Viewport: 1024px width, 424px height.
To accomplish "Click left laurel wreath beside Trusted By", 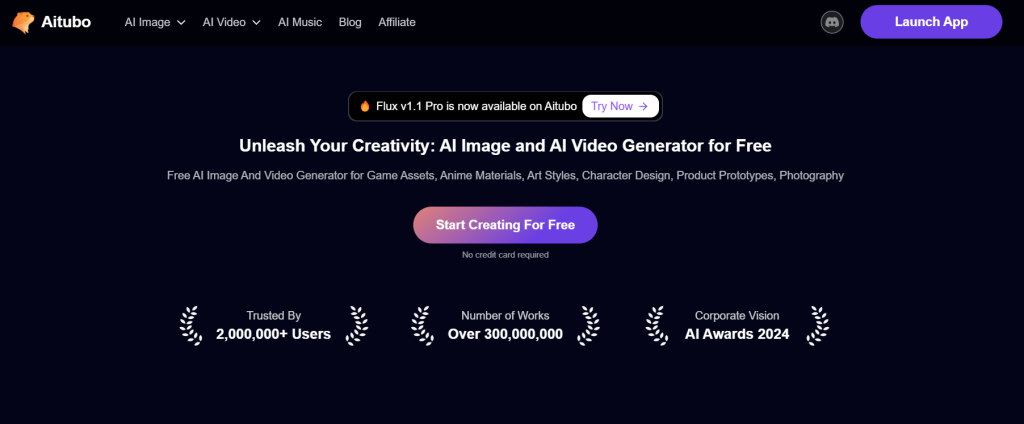I will (x=190, y=324).
